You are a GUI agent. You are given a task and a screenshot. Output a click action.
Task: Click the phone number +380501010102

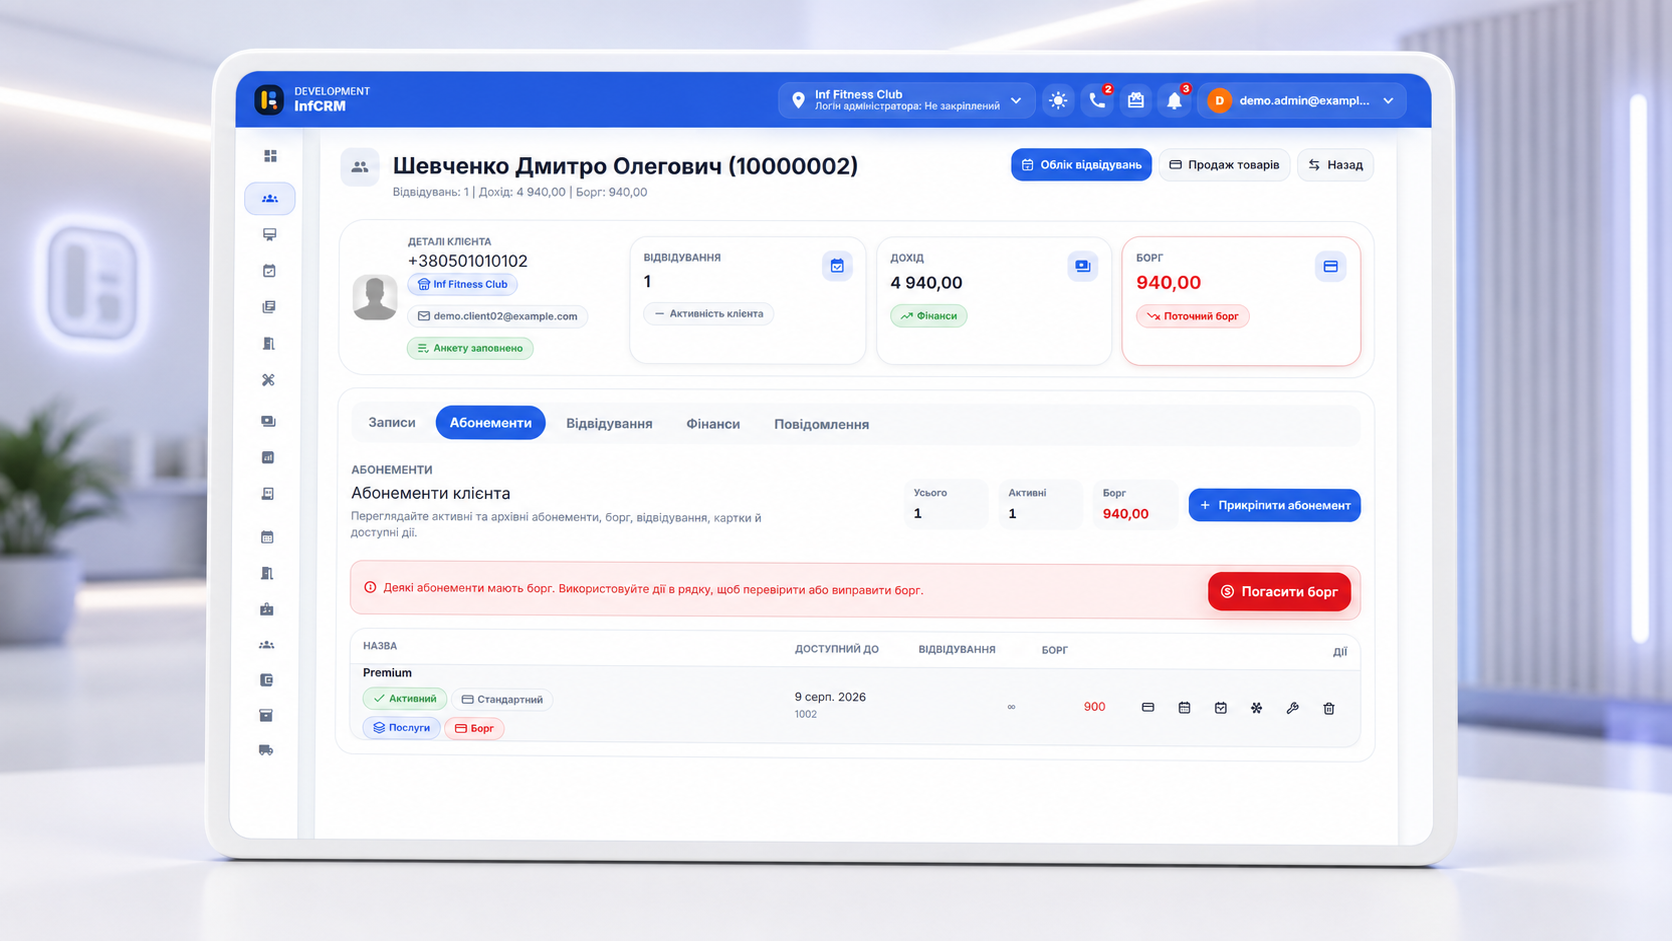click(x=467, y=261)
